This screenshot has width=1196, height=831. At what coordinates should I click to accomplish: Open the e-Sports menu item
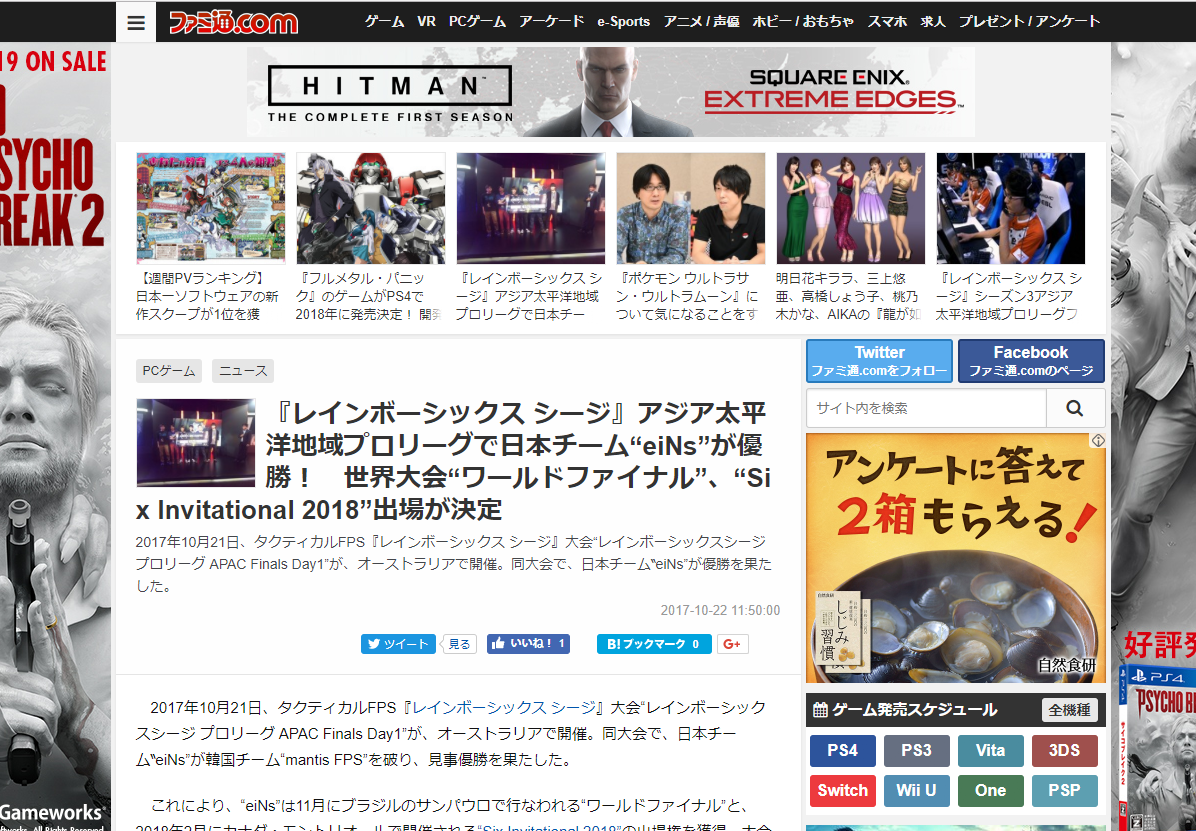point(623,21)
